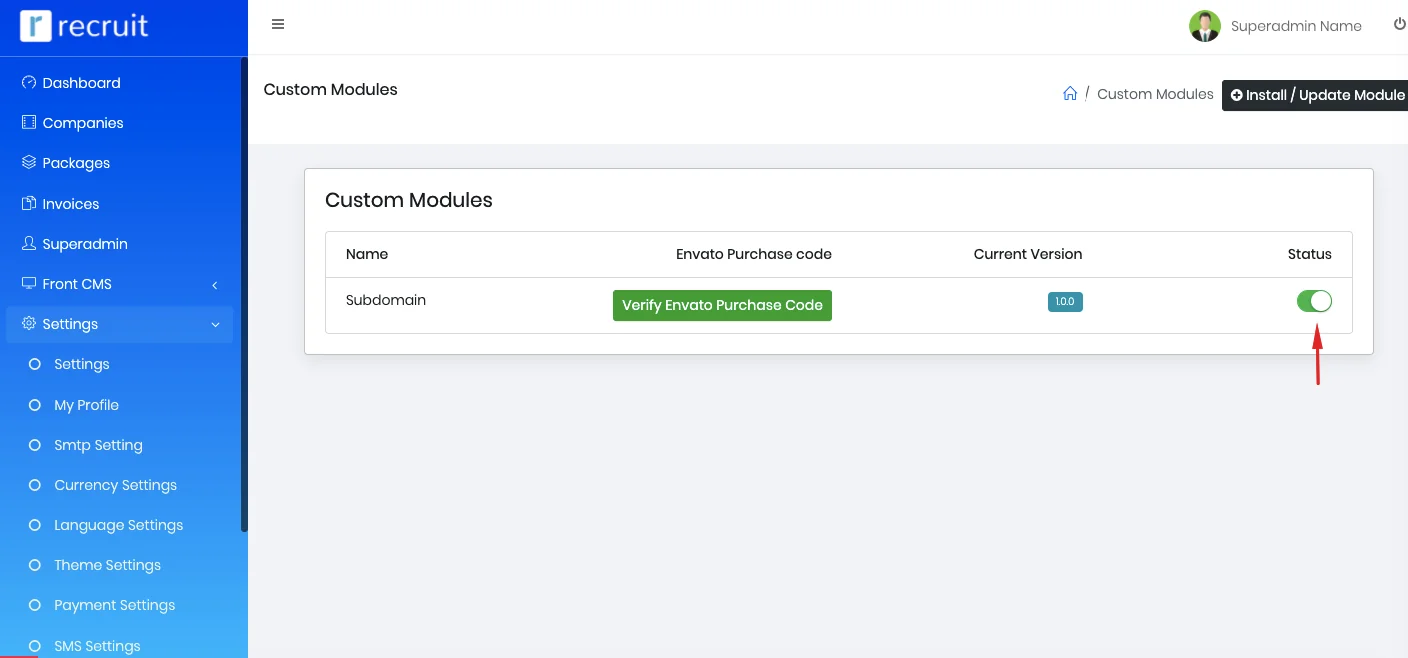Screen dimensions: 1408x658
Task: Click the Packages stack icon
Action: pyautogui.click(x=29, y=163)
